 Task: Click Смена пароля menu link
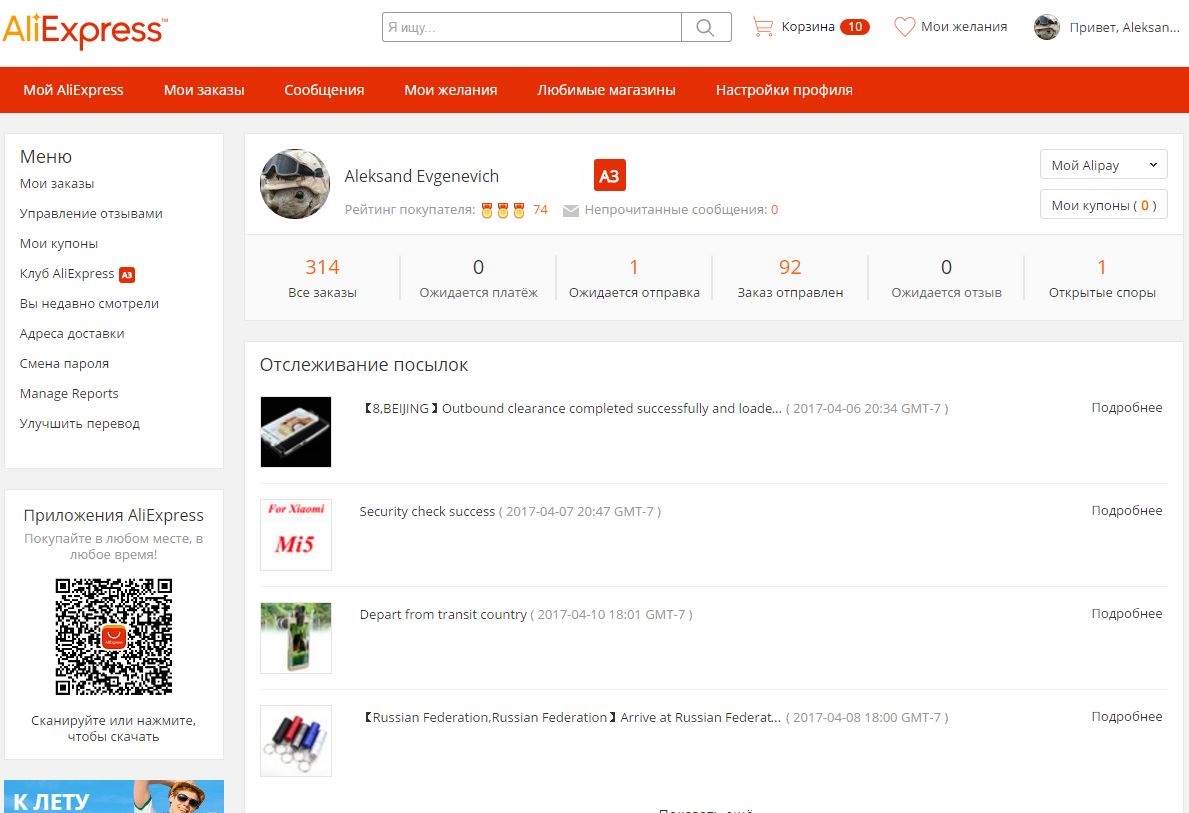[x=64, y=363]
